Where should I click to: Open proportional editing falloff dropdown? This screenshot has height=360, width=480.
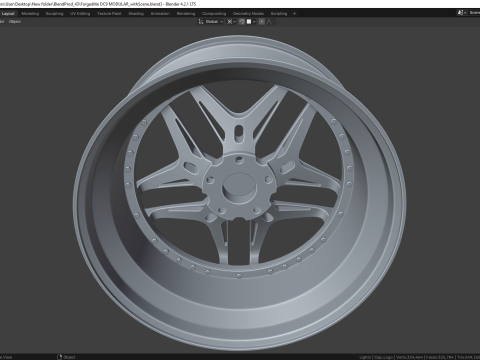click(270, 22)
